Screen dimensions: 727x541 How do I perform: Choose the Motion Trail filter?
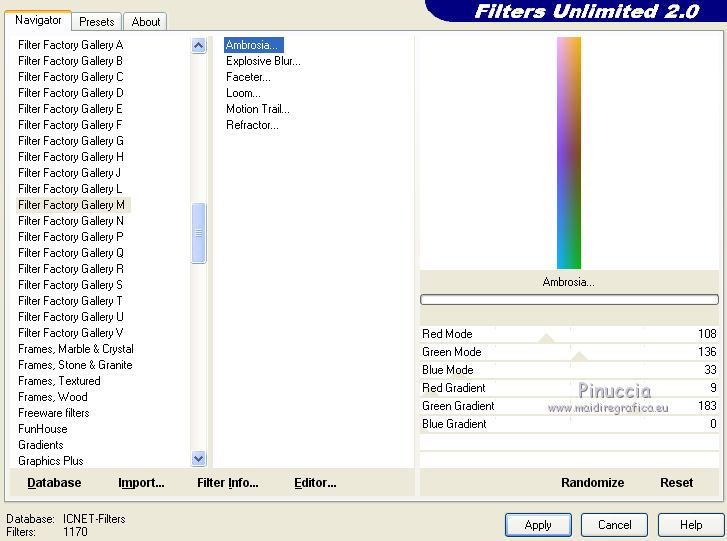258,109
